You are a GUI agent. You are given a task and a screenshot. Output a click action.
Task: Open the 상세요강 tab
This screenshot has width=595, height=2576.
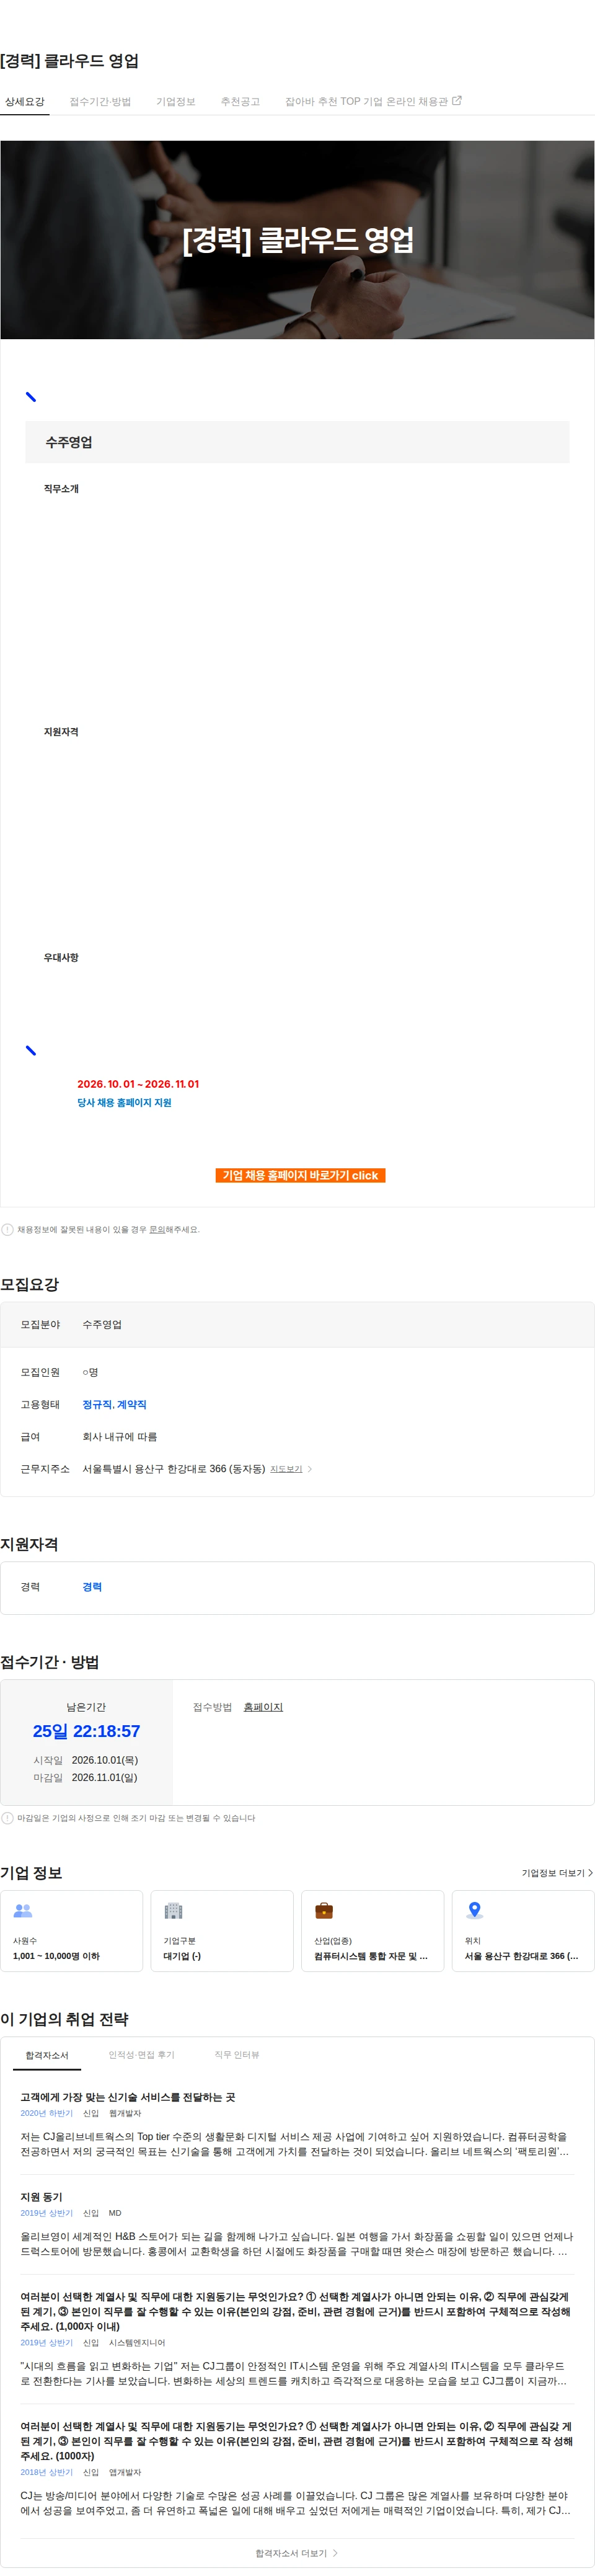tap(25, 102)
